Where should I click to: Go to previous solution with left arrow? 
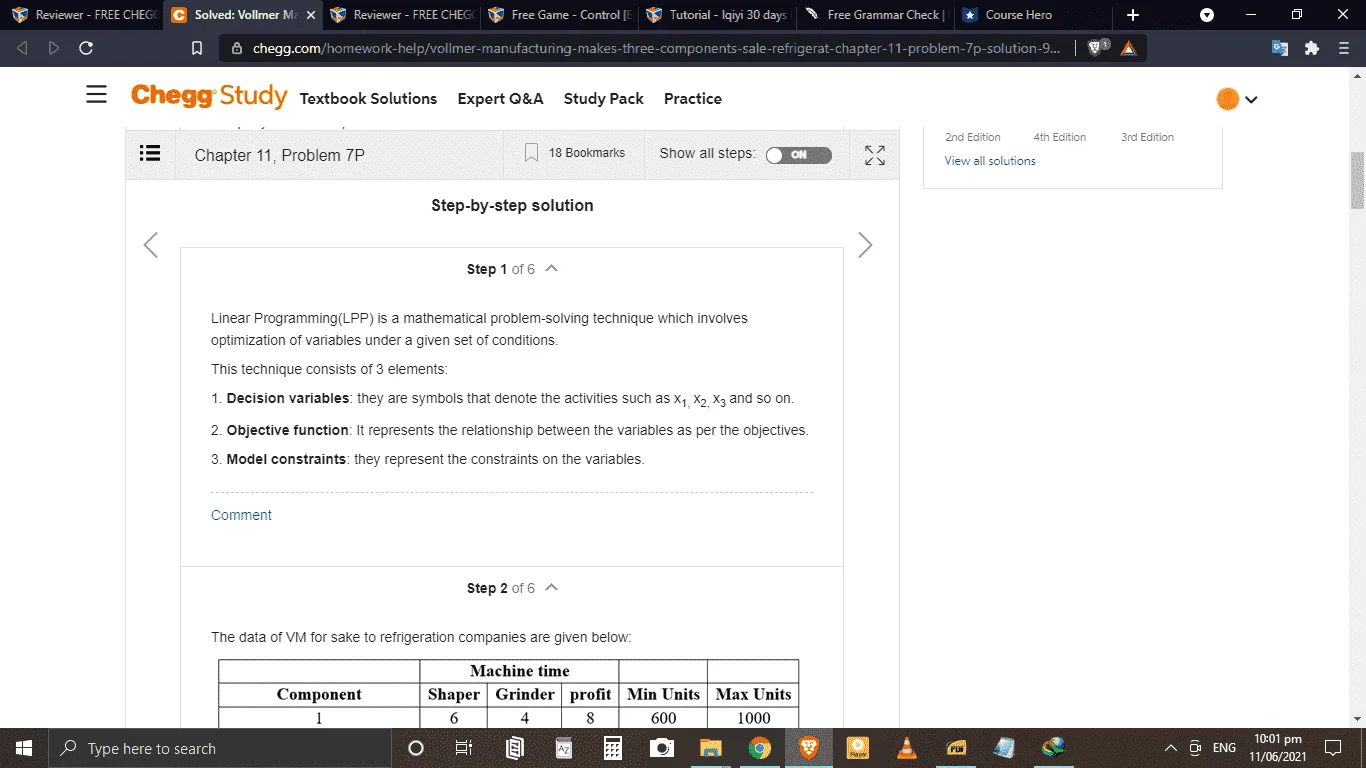(x=151, y=245)
